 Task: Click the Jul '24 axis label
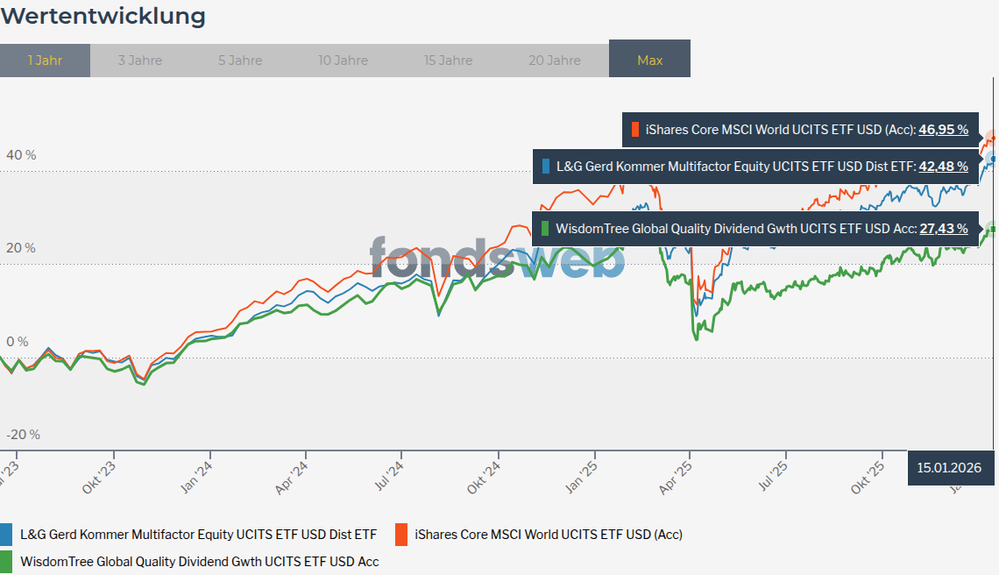[x=389, y=476]
